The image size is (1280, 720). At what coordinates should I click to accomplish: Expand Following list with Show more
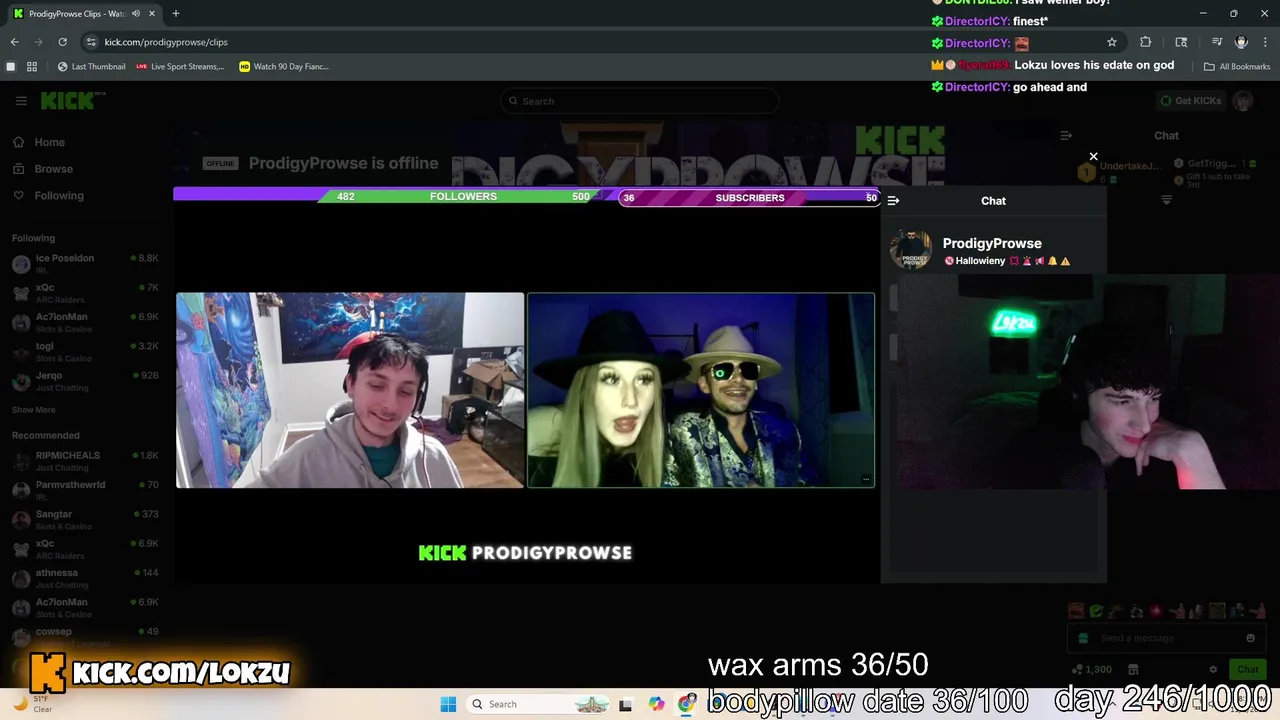33,410
